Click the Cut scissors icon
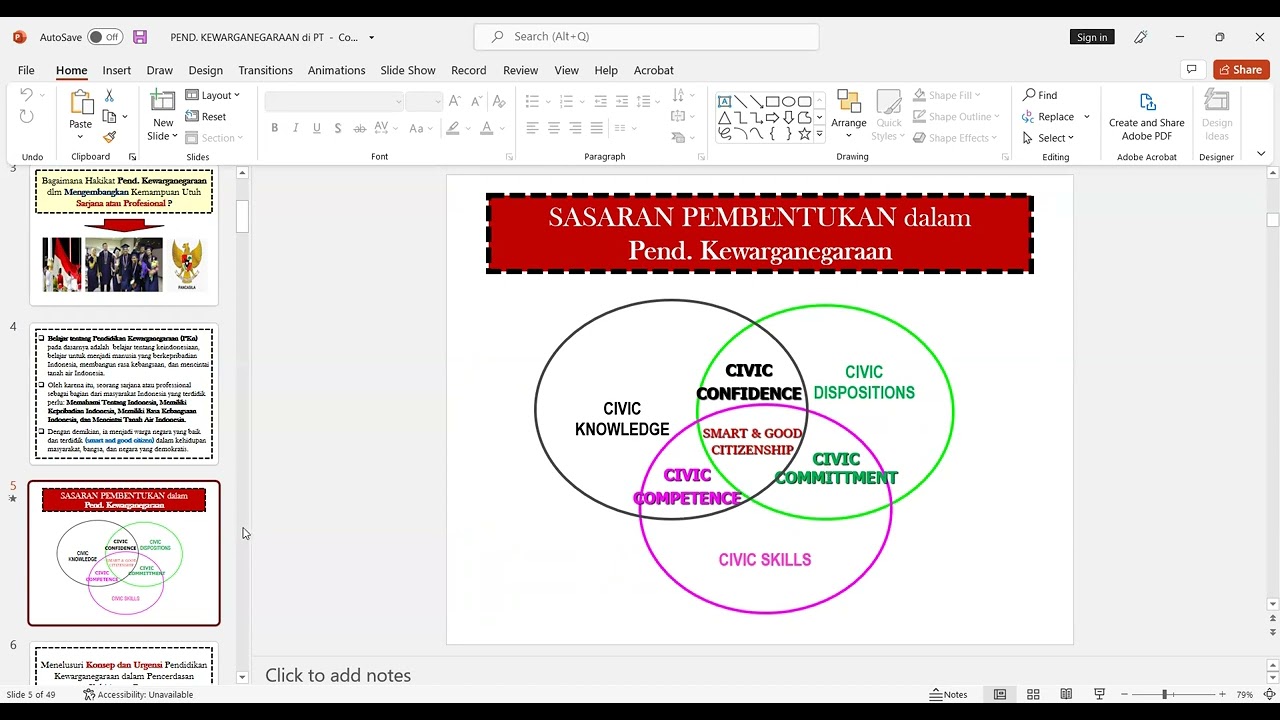Screen dimensions: 1280x720 [109, 96]
